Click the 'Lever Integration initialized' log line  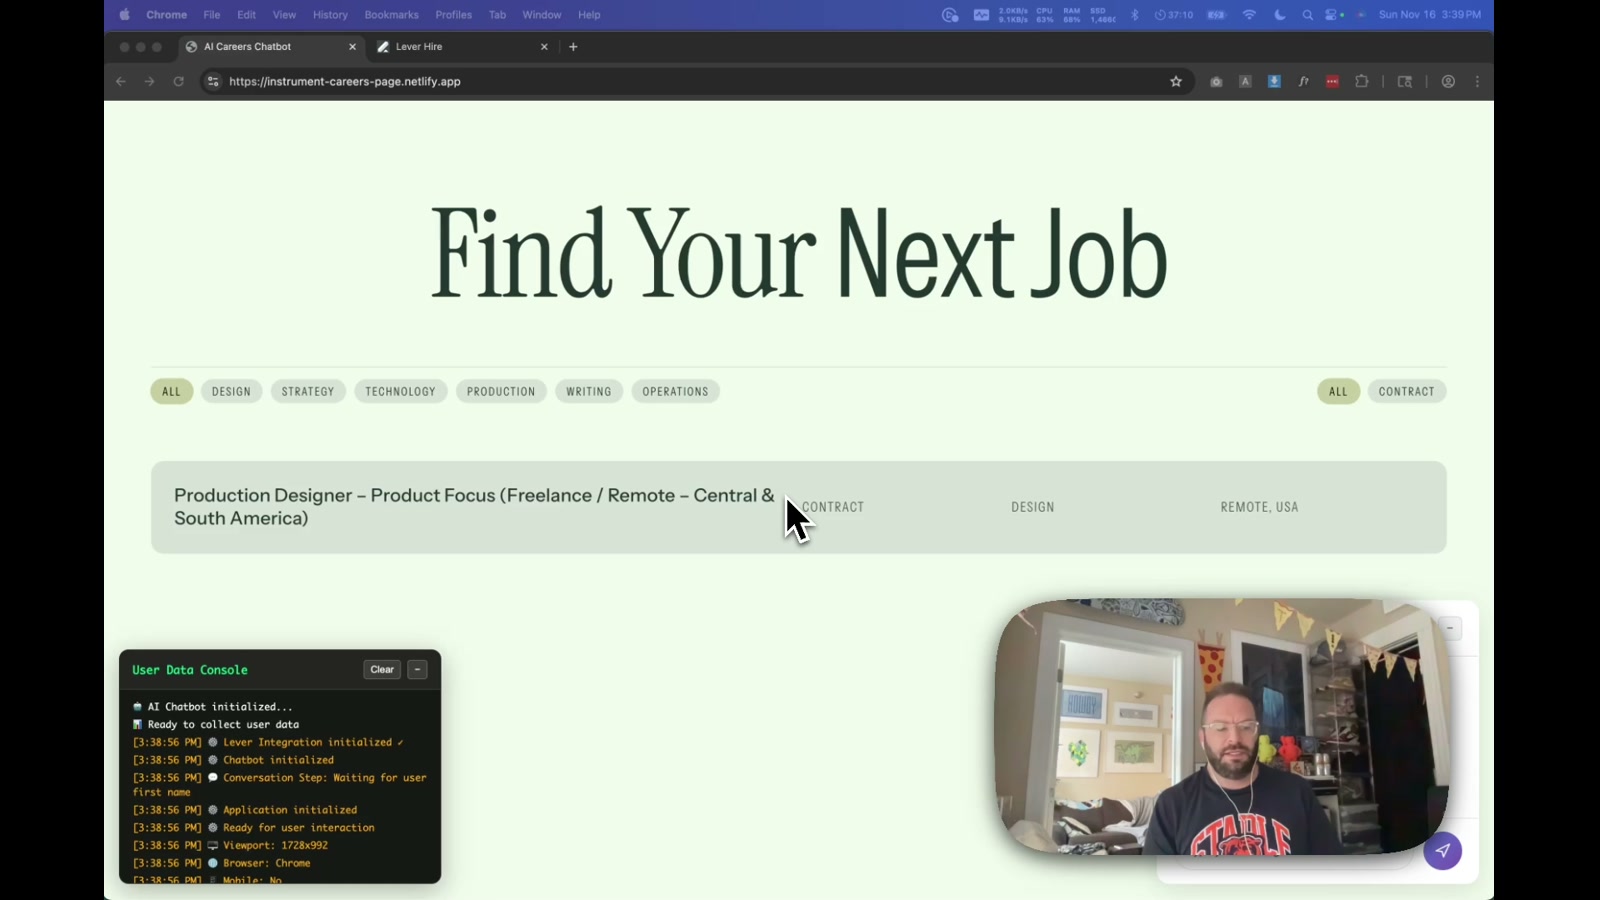pos(268,743)
